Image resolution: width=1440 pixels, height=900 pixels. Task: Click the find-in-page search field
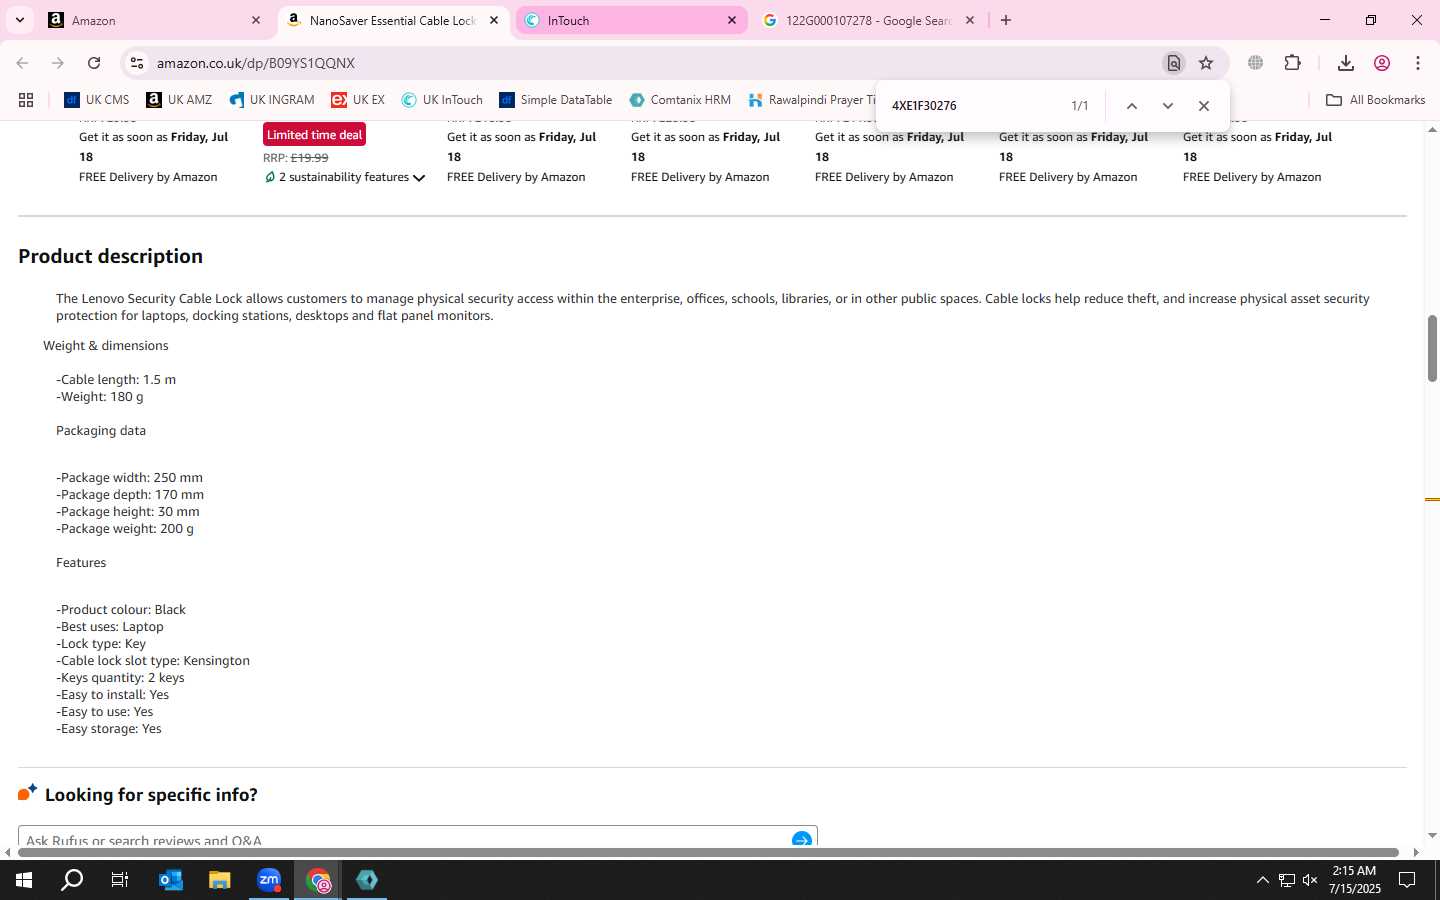coord(975,106)
